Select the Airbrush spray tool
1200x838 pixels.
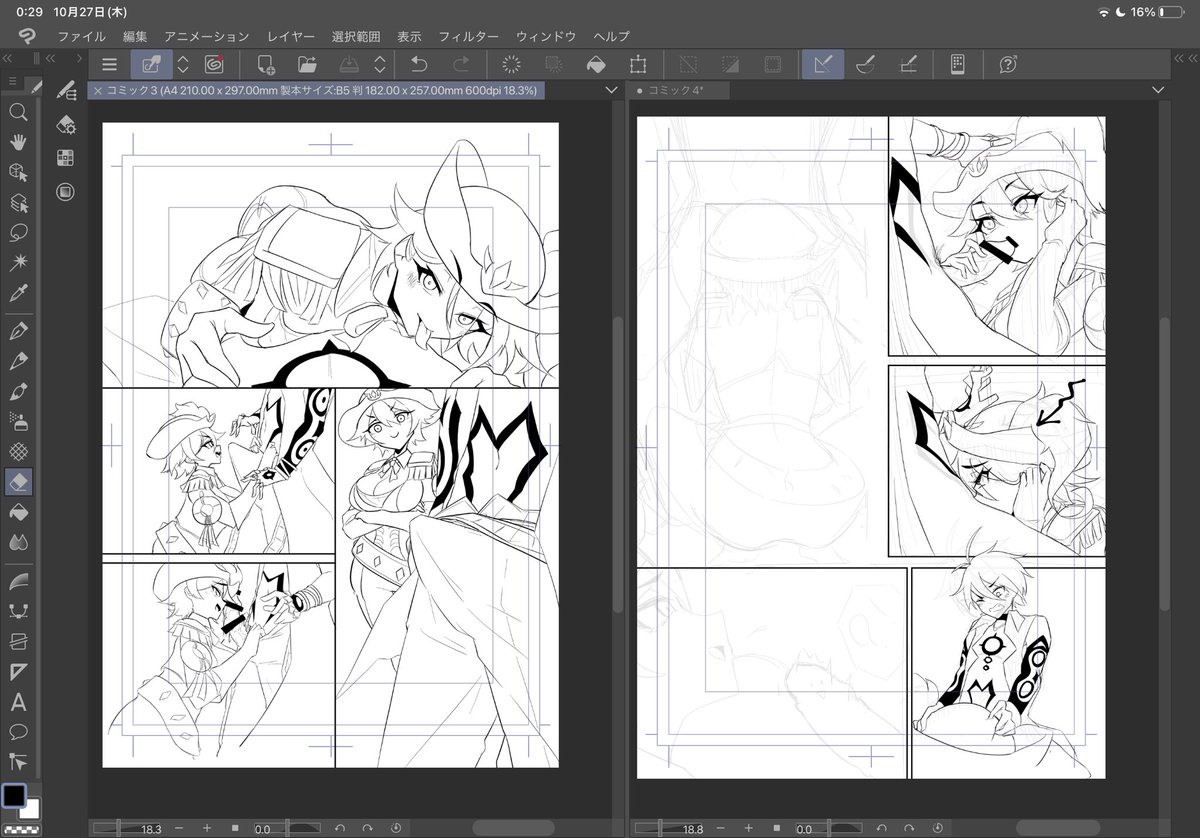point(18,420)
